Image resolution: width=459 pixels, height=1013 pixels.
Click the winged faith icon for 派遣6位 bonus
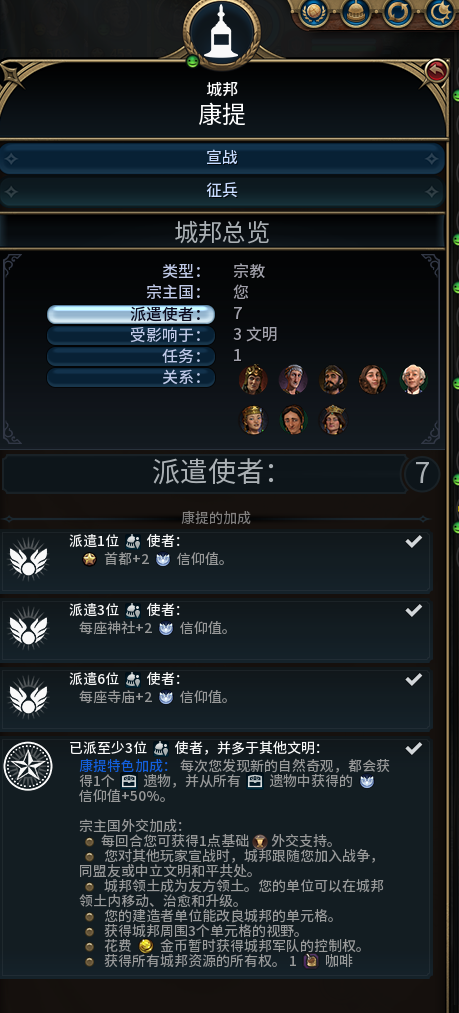(x=28, y=698)
